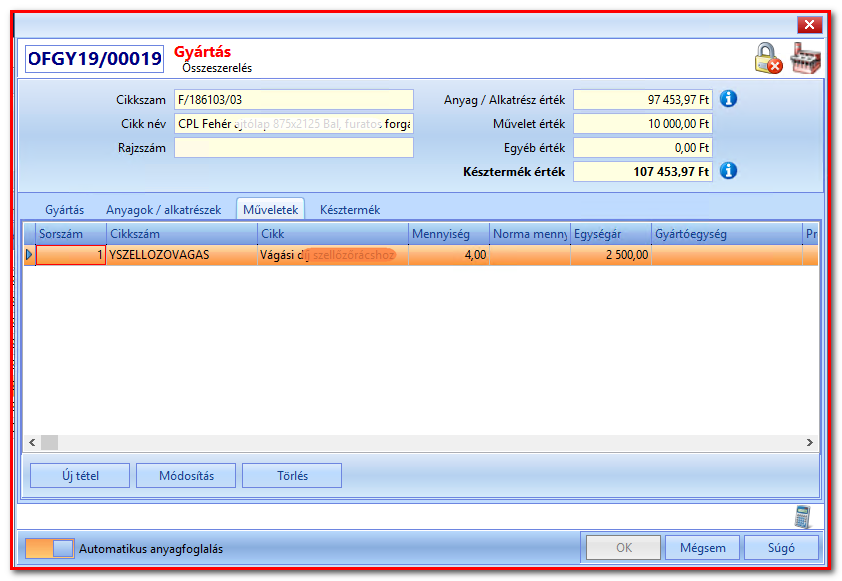The image size is (842, 581).
Task: Click the padlock icon with red X
Action: pyautogui.click(x=768, y=58)
